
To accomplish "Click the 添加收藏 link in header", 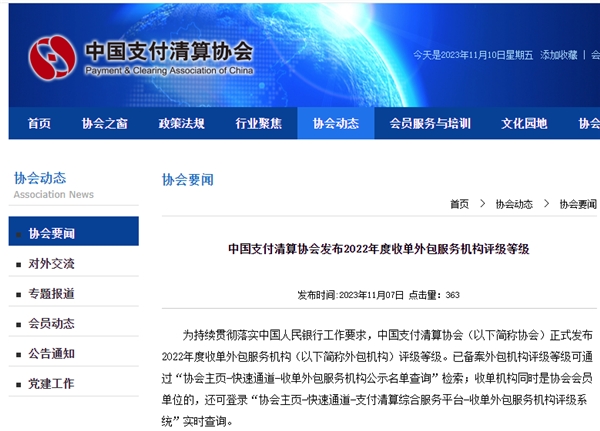I will click(x=559, y=55).
